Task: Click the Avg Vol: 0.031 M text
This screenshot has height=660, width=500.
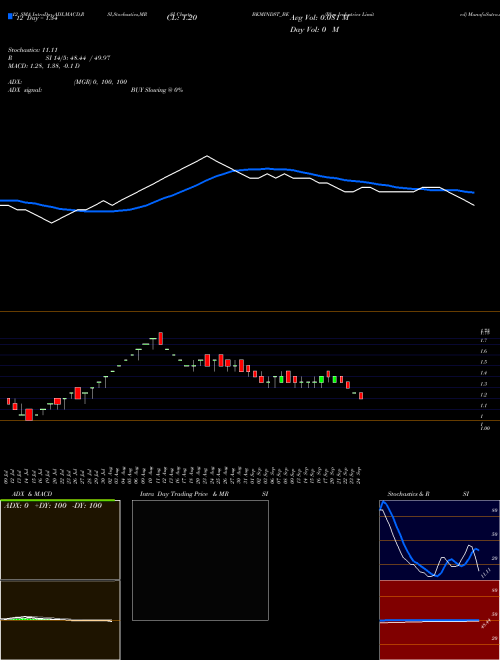Action: click(x=319, y=18)
